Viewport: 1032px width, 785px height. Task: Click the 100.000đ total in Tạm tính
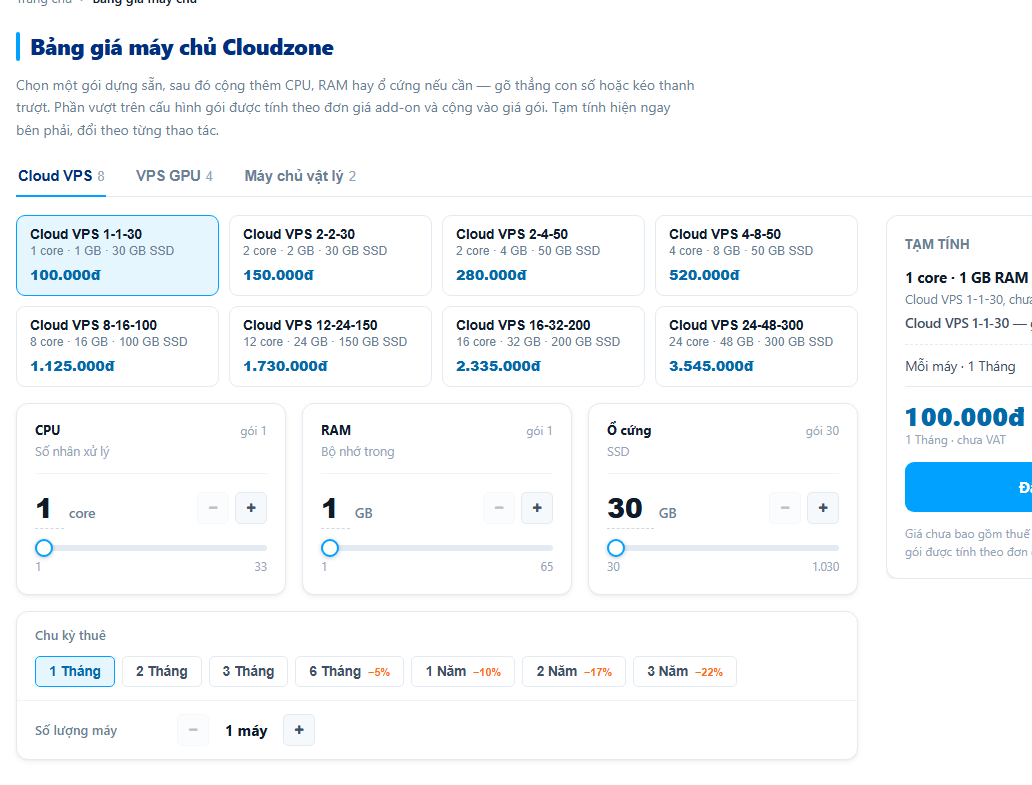(x=965, y=417)
